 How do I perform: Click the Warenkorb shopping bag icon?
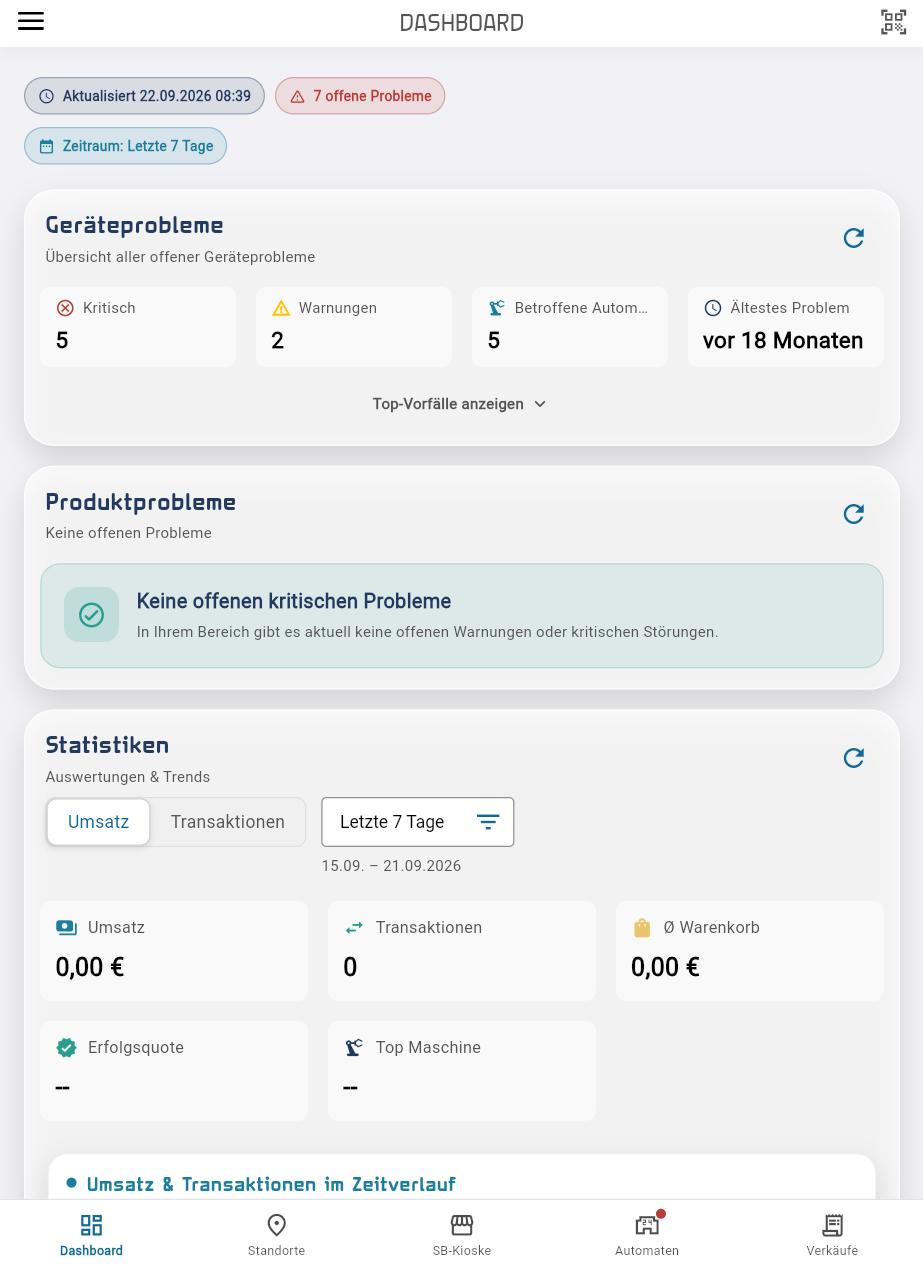click(642, 928)
